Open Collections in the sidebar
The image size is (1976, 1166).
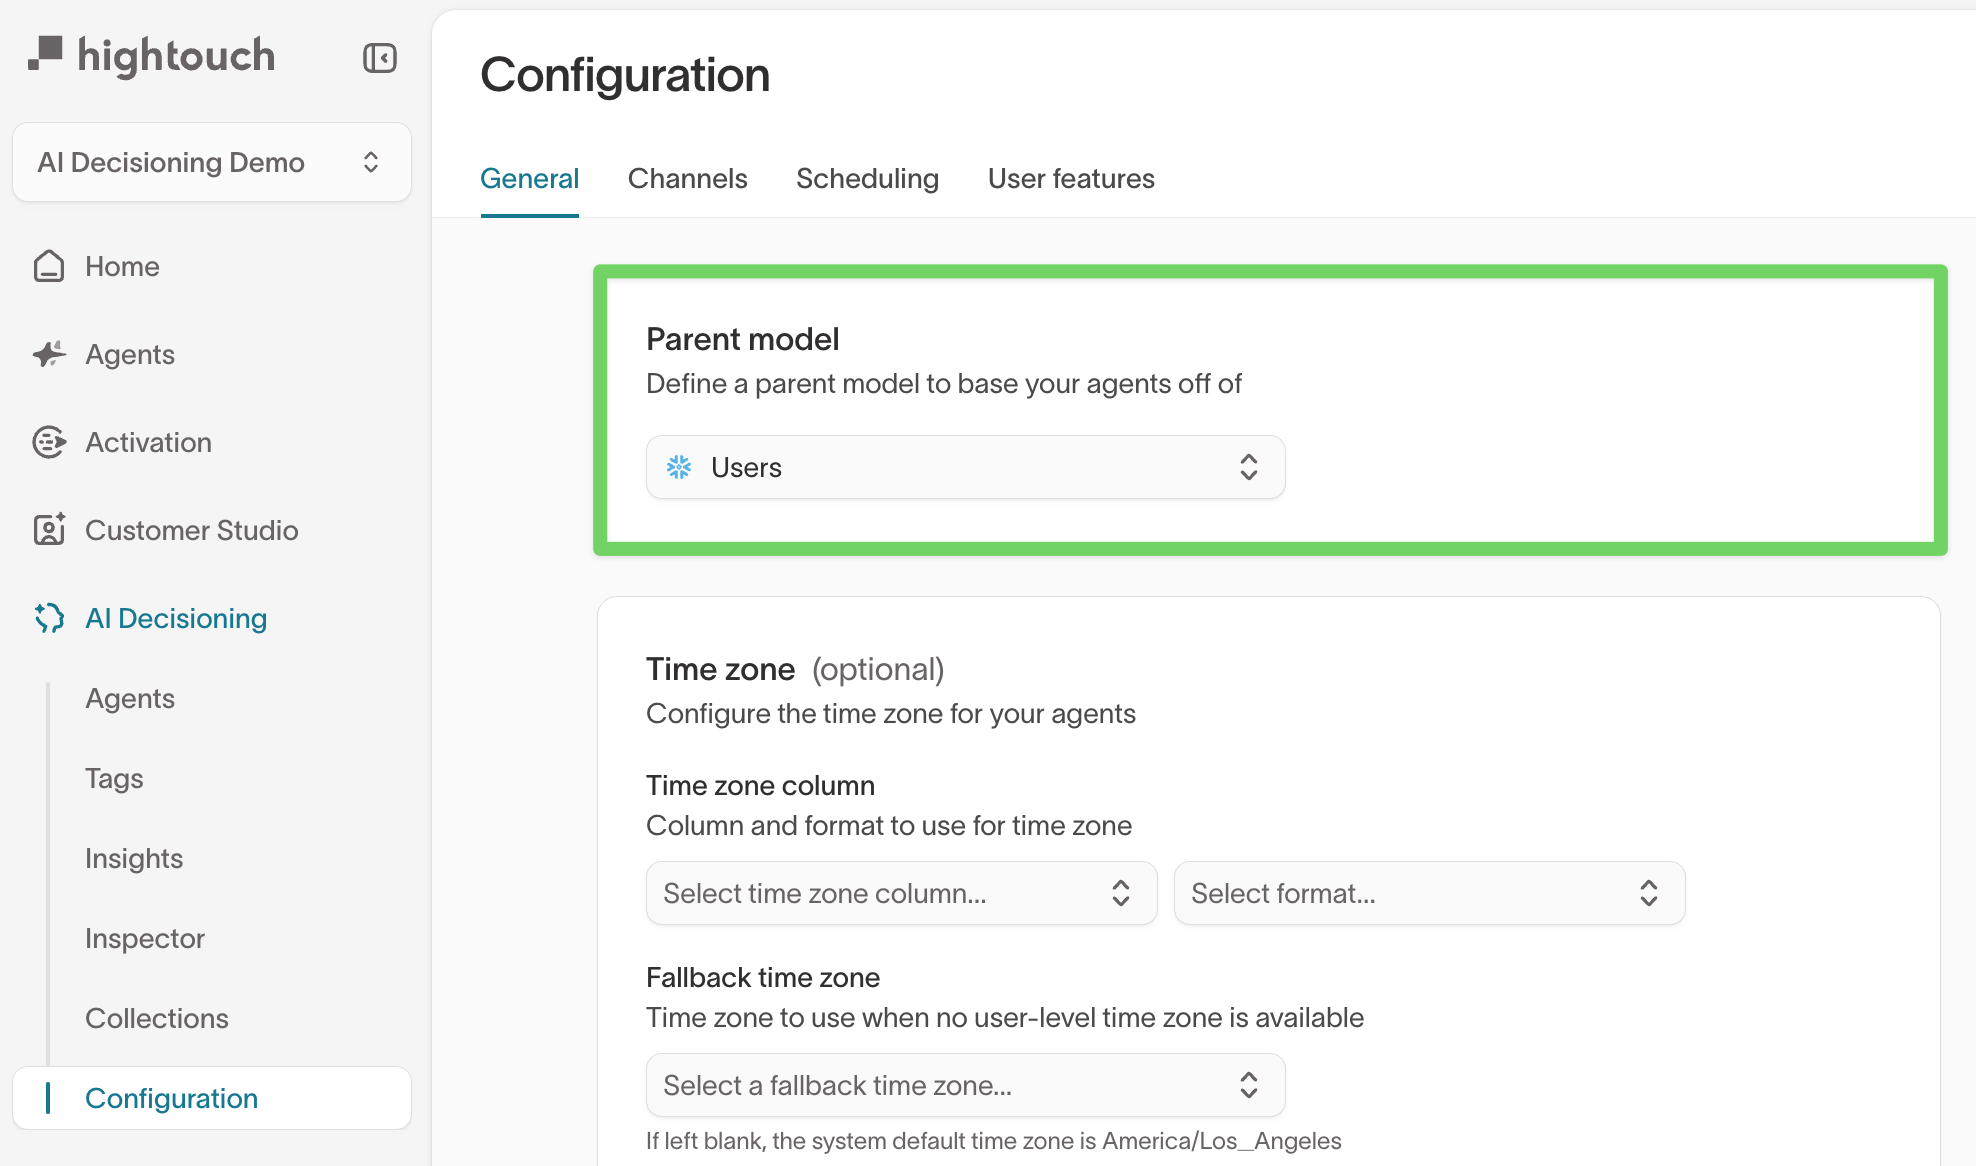point(157,1018)
